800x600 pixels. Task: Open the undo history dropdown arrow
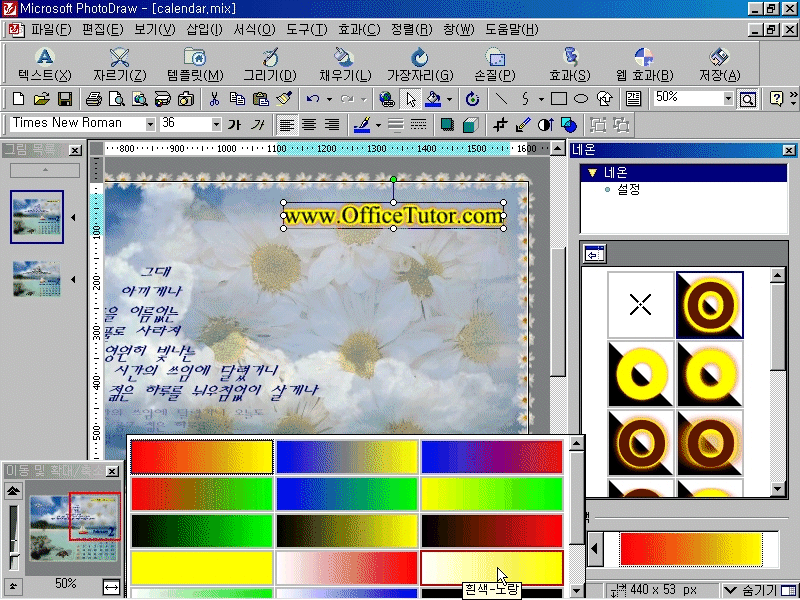point(329,98)
